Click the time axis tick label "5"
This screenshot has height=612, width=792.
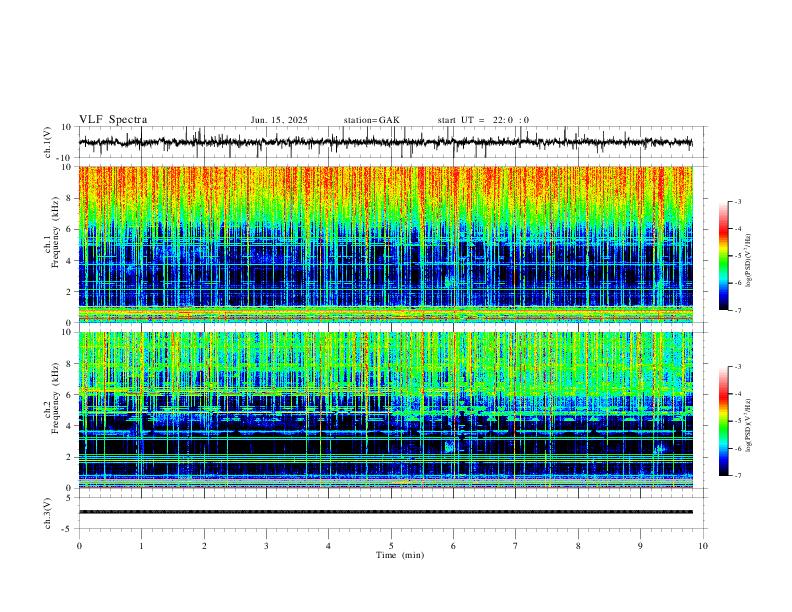point(391,546)
